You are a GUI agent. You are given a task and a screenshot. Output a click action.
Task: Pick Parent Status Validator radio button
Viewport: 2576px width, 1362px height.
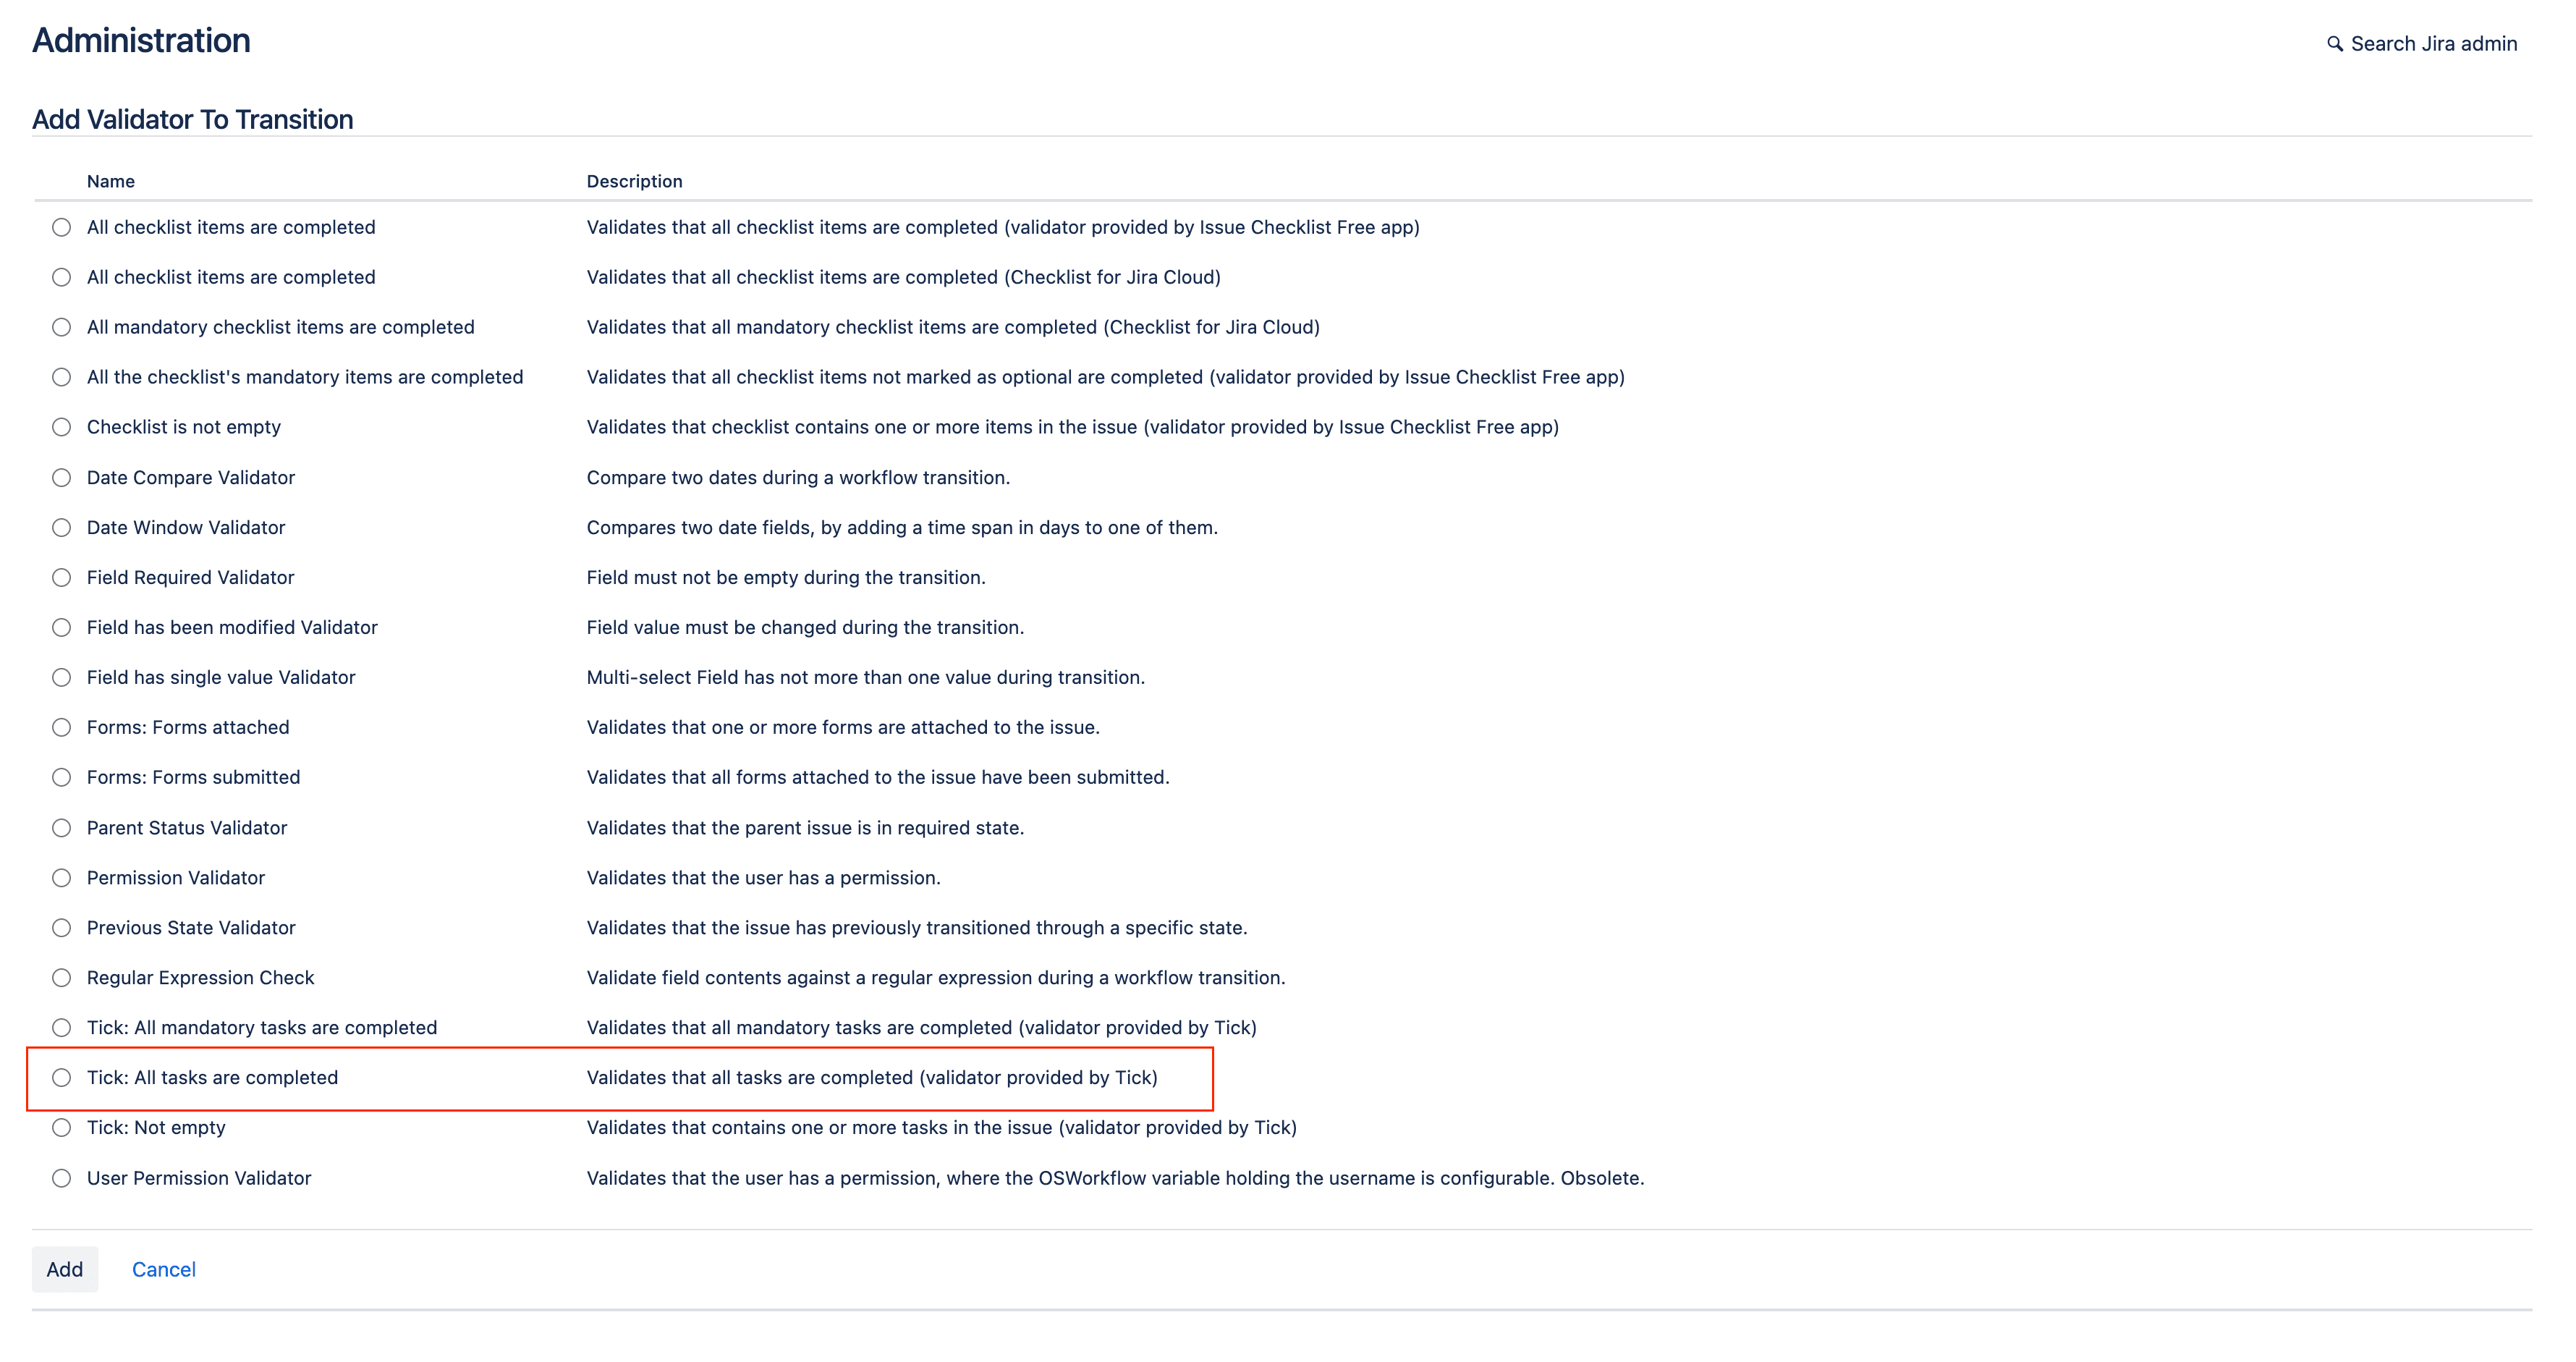pyautogui.click(x=62, y=827)
